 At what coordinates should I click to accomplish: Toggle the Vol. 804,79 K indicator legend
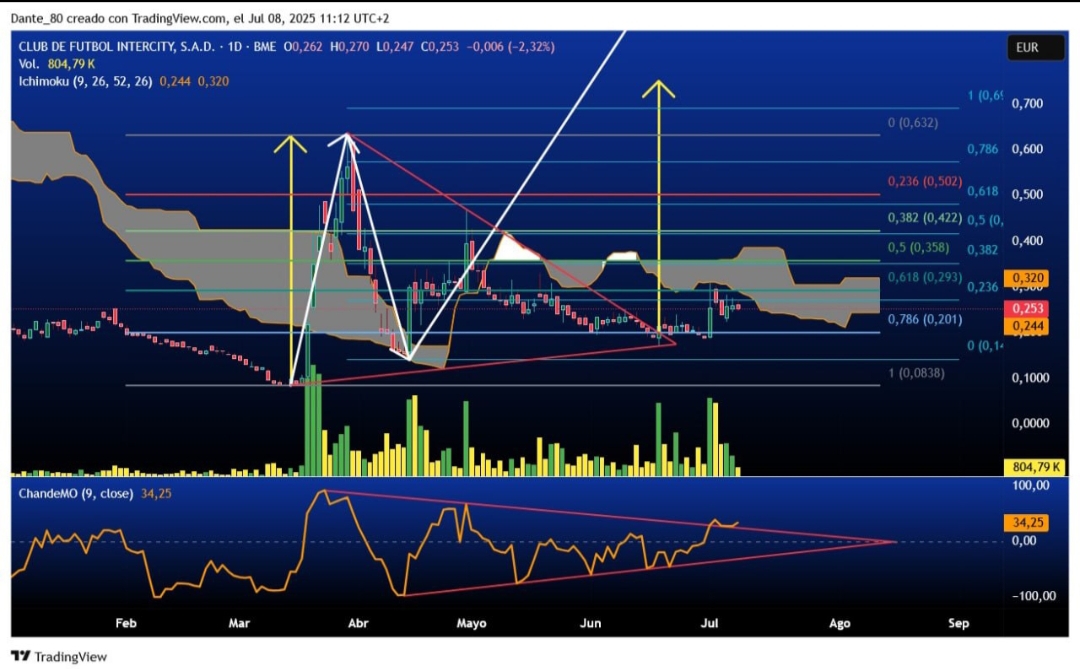pyautogui.click(x=57, y=64)
